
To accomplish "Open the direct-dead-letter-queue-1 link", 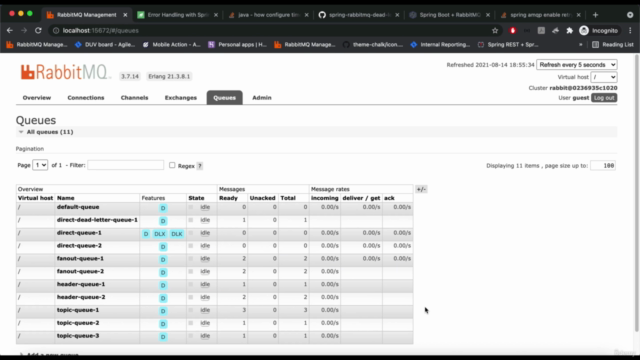I will coord(97,220).
